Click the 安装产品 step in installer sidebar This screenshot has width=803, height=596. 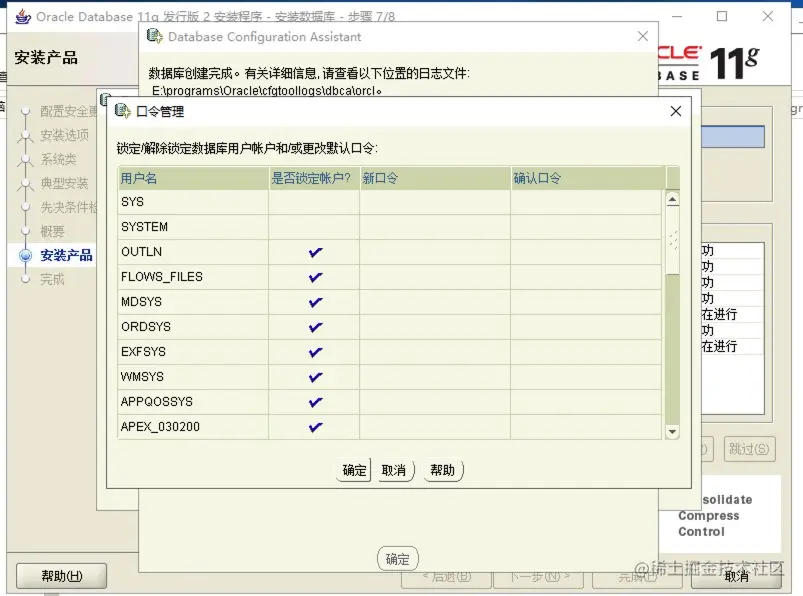pos(66,255)
